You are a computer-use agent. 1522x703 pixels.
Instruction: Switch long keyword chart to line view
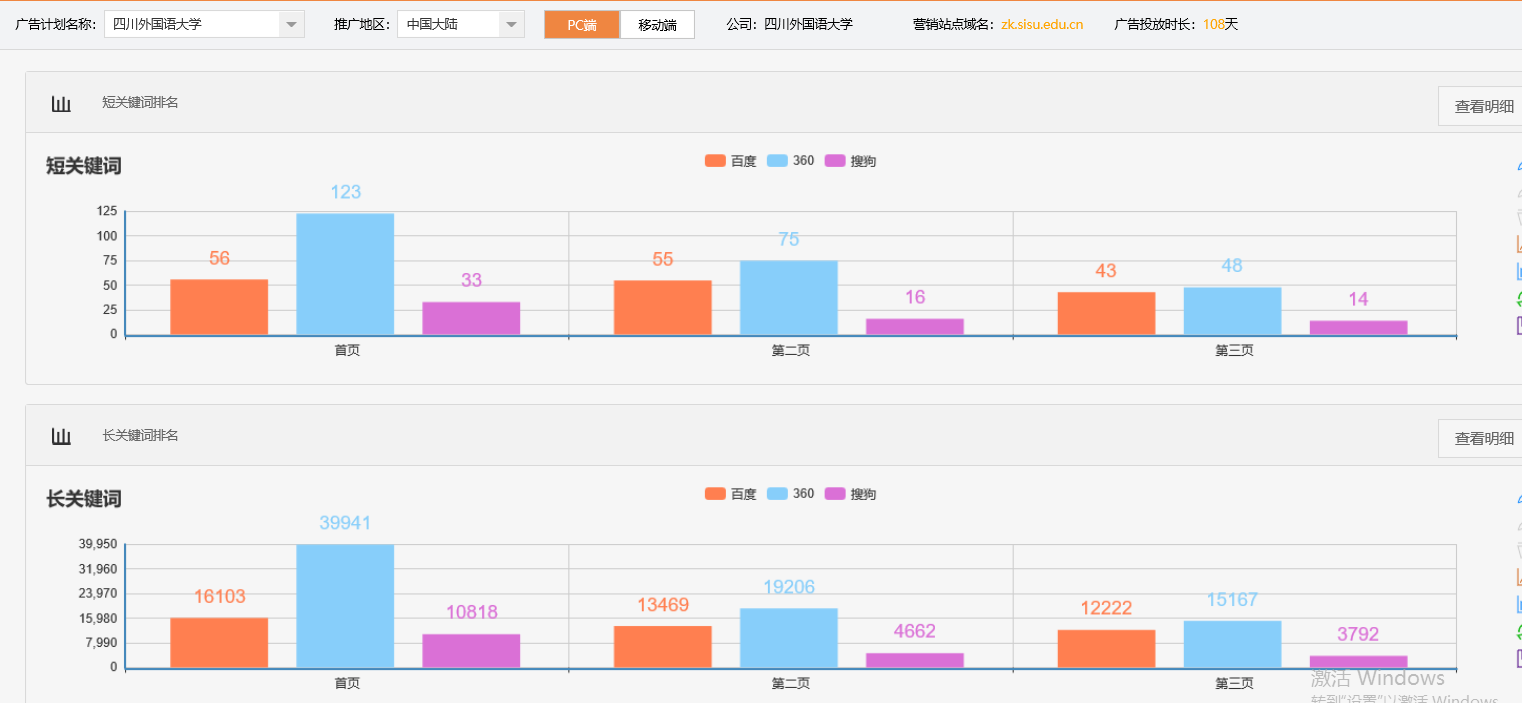pyautogui.click(x=1519, y=576)
